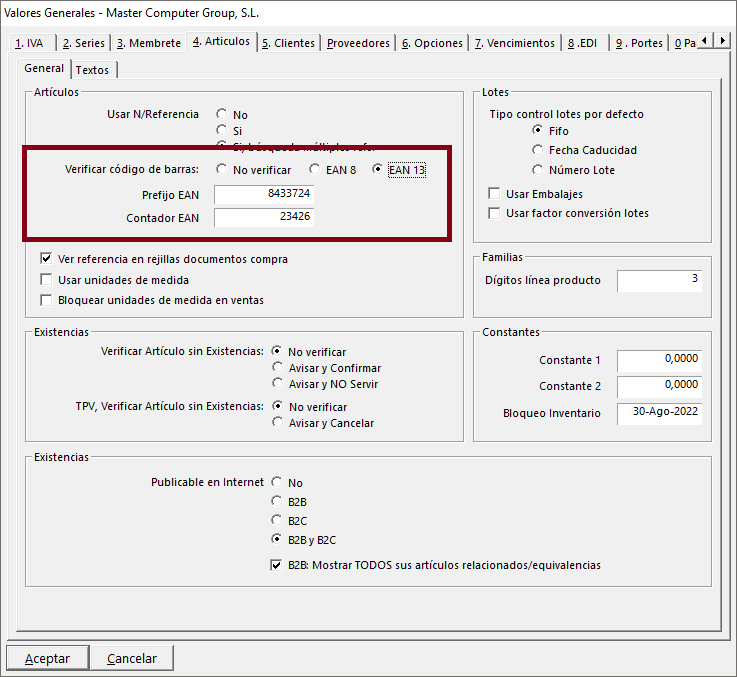Image resolution: width=737 pixels, height=677 pixels.
Task: Tick the Usar Embalajes checkbox
Action: tap(494, 194)
